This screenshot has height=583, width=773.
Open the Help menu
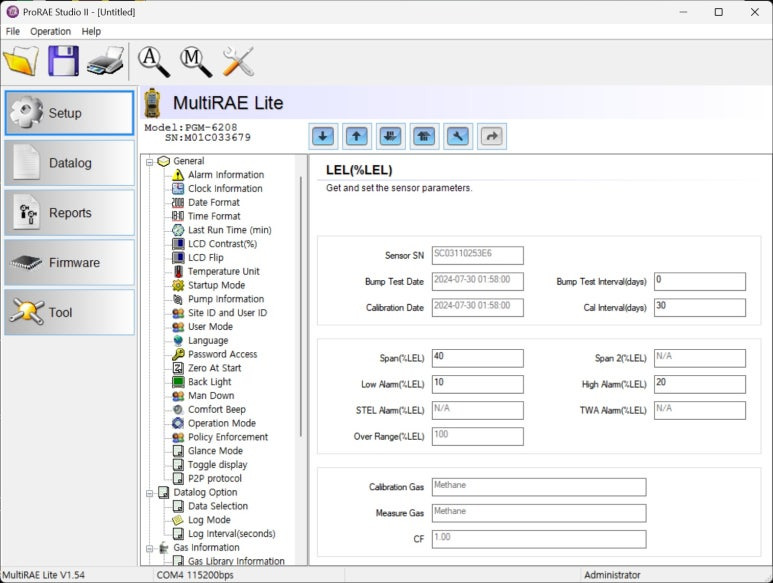click(91, 32)
